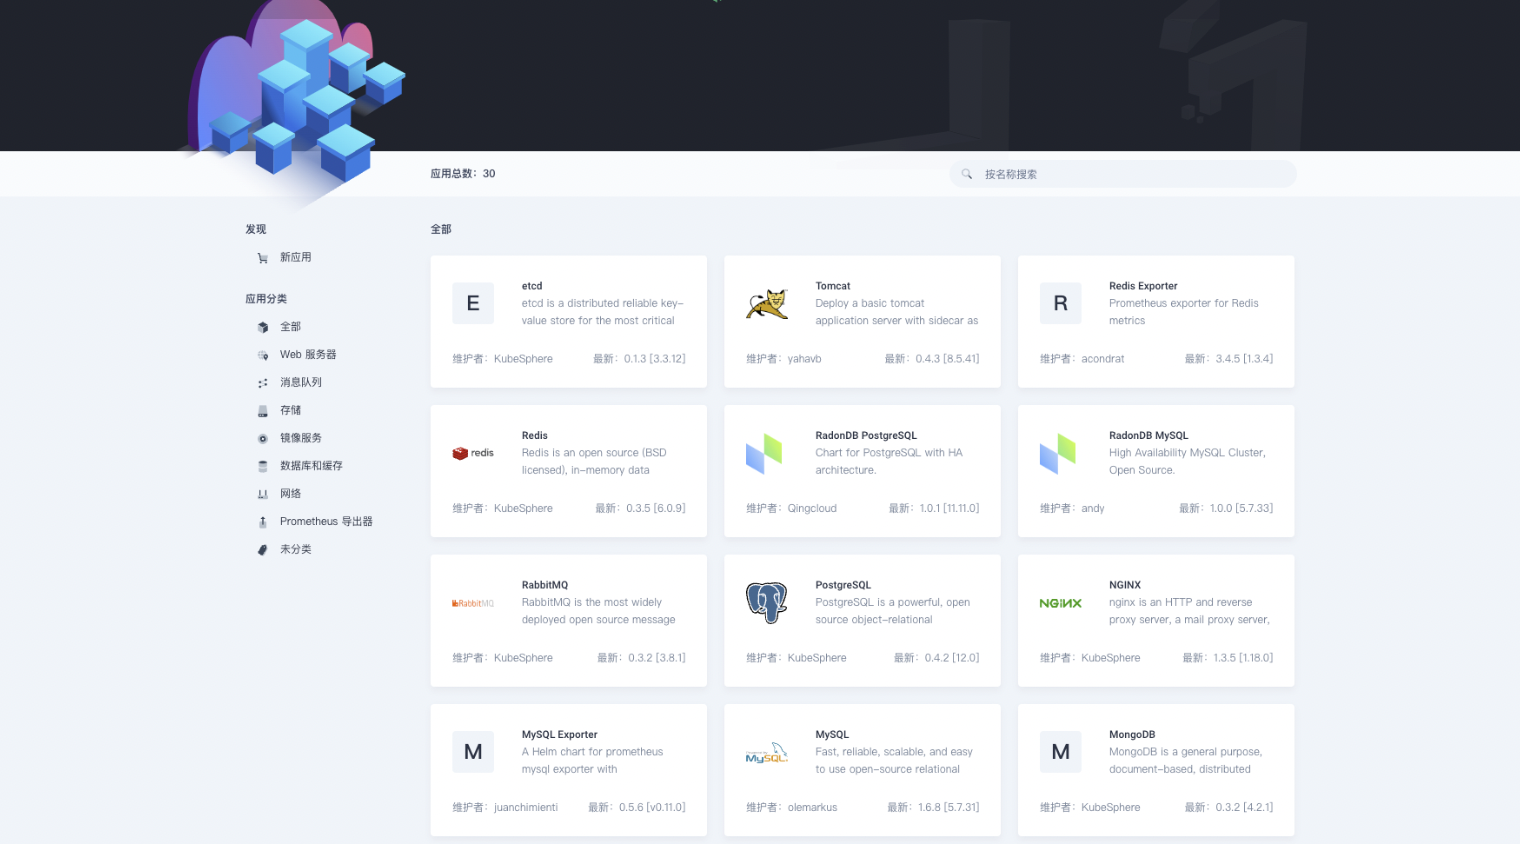The height and width of the screenshot is (844, 1520).
Task: Click RadonDB MySQL version 1.0.0 [5.7.33]
Action: (1241, 509)
